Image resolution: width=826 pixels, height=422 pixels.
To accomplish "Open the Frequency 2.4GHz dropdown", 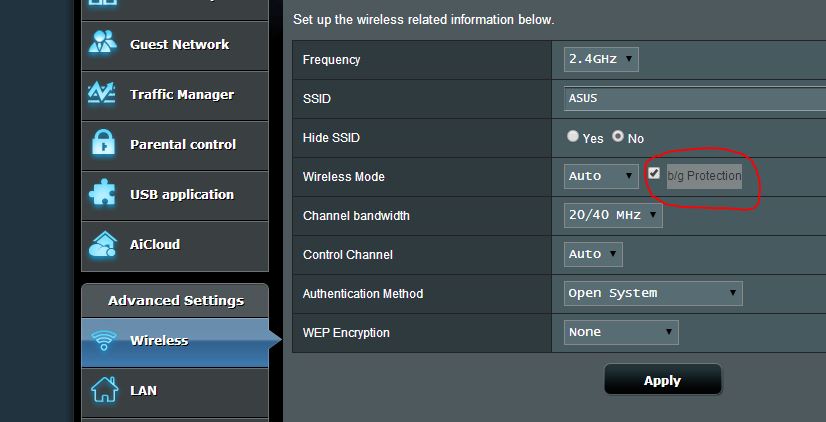I will 601,59.
